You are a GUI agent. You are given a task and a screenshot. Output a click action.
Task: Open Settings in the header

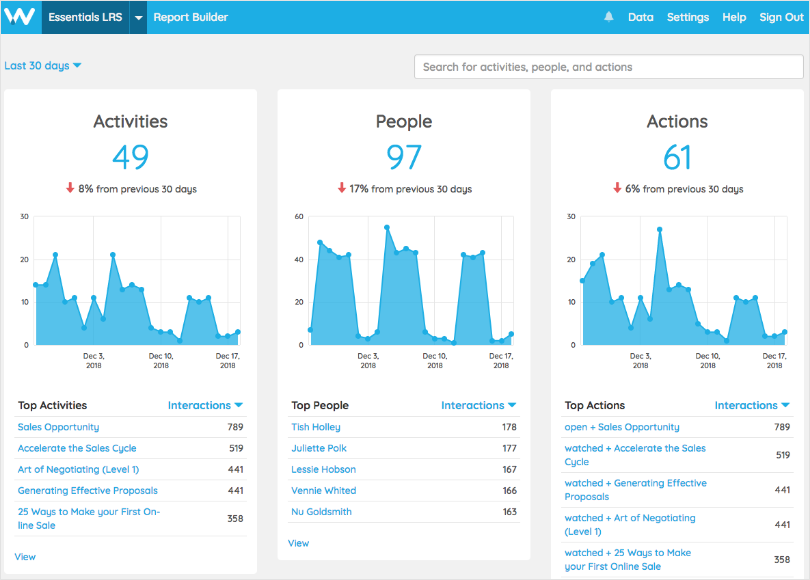[x=688, y=17]
